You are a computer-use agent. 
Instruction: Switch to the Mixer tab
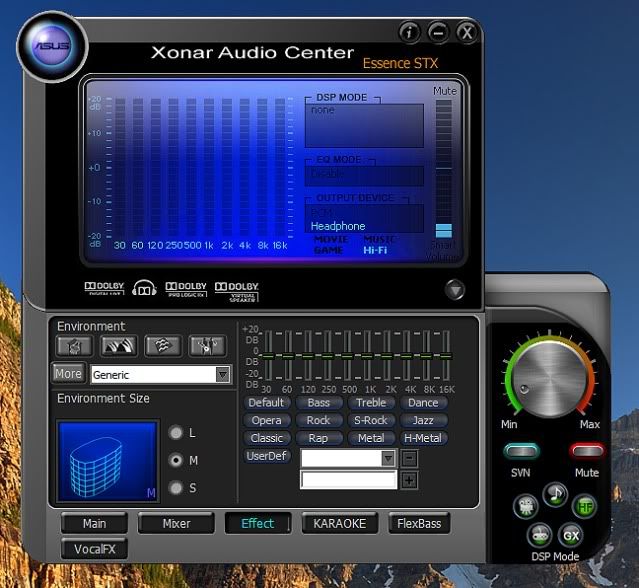click(176, 523)
